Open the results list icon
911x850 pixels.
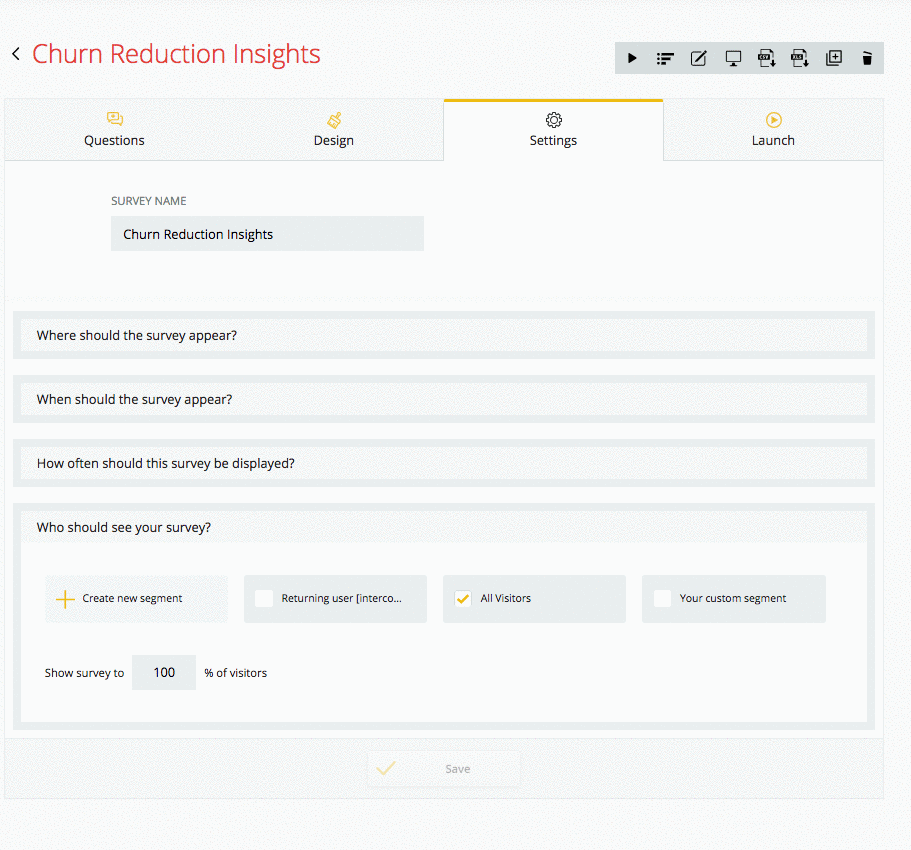665,58
